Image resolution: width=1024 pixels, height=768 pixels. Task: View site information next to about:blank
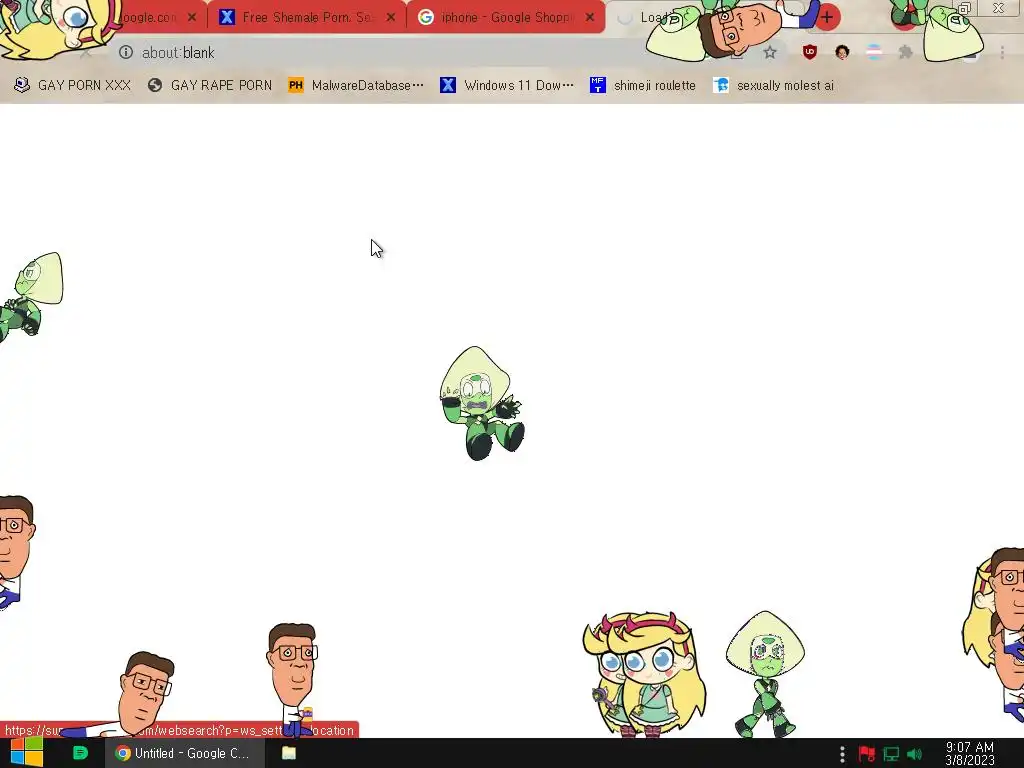126,52
